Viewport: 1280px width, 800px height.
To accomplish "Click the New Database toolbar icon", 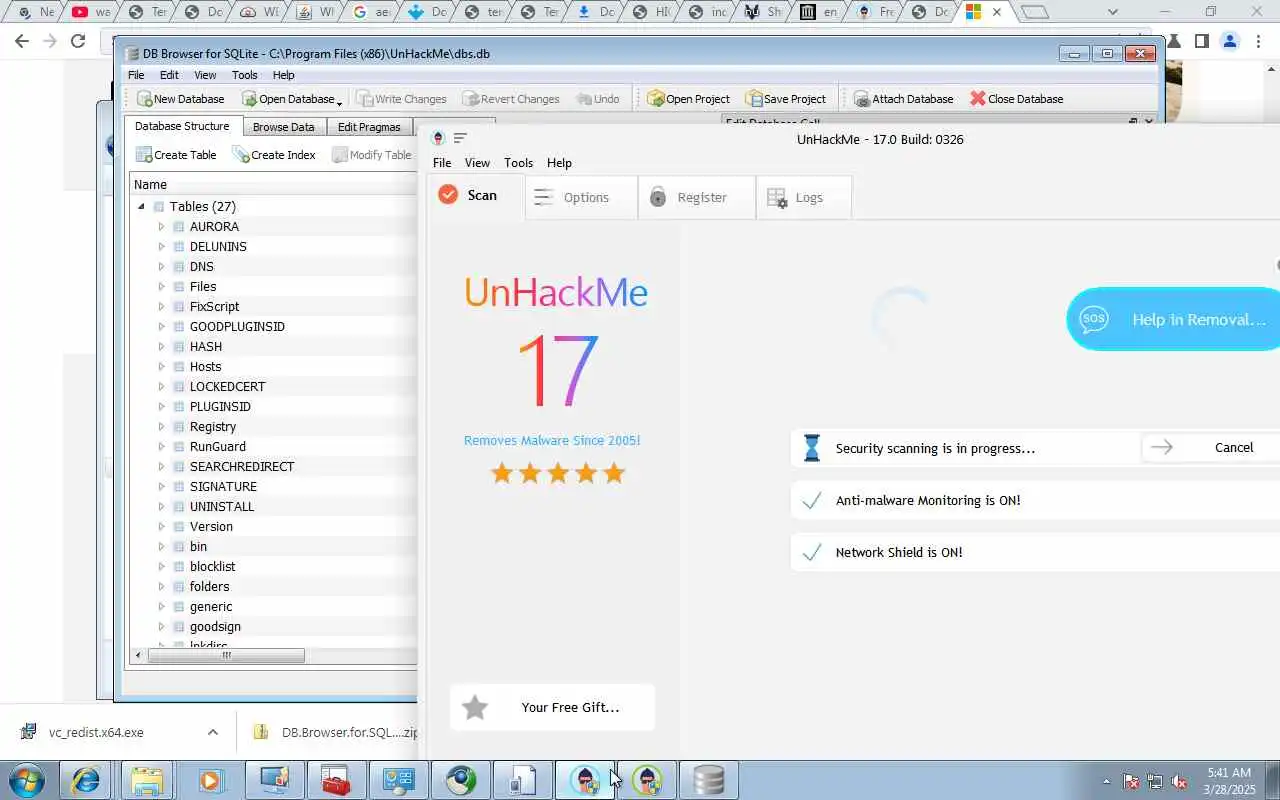I will coord(180,99).
